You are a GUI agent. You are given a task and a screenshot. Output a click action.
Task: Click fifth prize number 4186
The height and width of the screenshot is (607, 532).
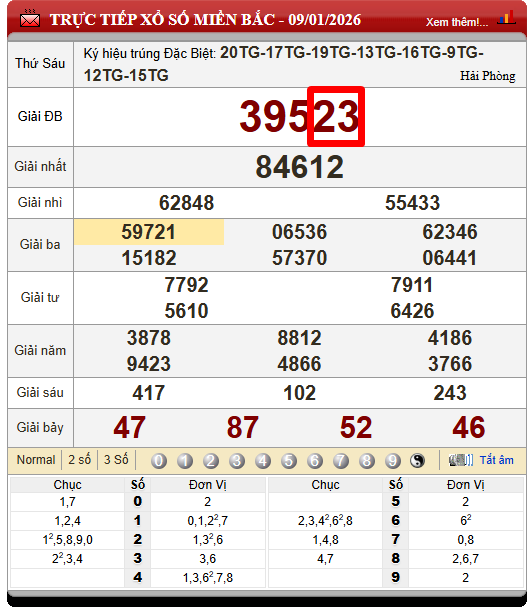pyautogui.click(x=450, y=338)
